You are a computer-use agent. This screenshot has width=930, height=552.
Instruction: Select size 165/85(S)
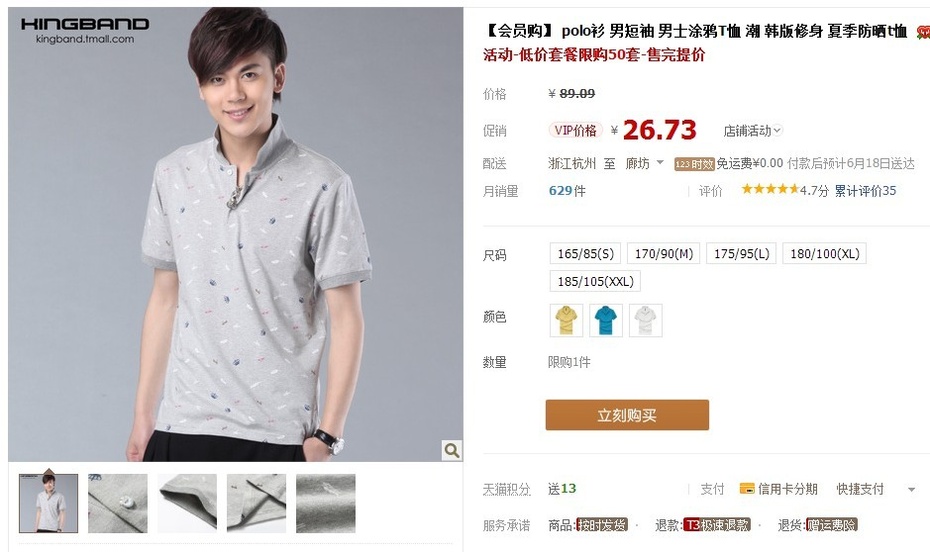coord(585,254)
